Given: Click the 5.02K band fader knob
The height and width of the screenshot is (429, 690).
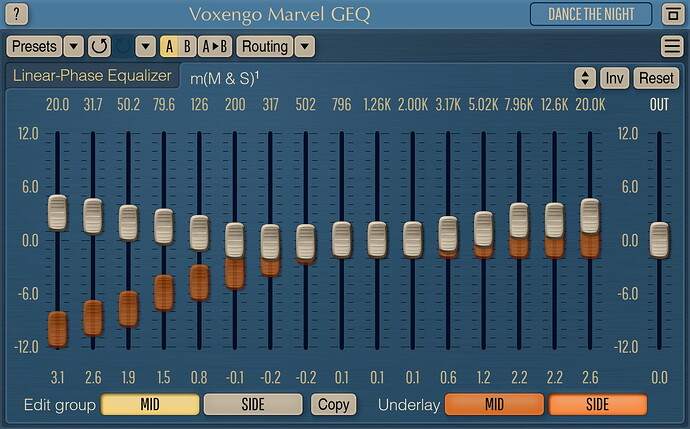Looking at the screenshot, I should tap(484, 229).
